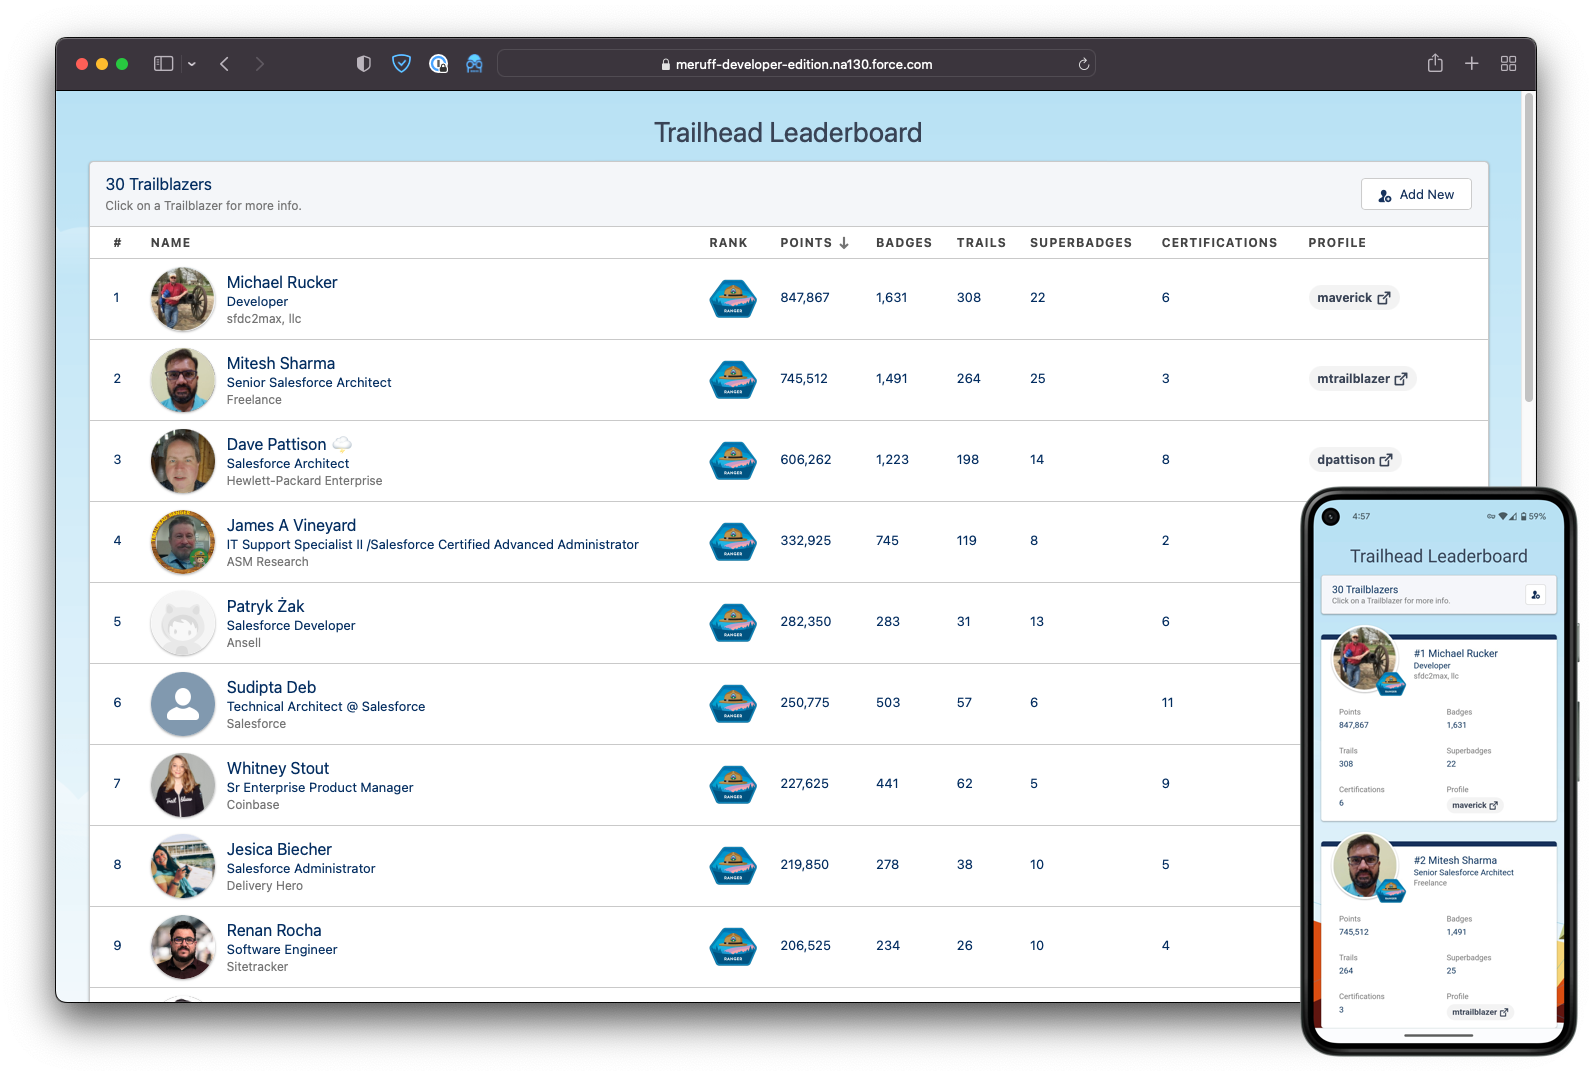The width and height of the screenshot is (1592, 1076).
Task: Click the Ranger badge in Michael Rucker's row
Action: coord(733,299)
